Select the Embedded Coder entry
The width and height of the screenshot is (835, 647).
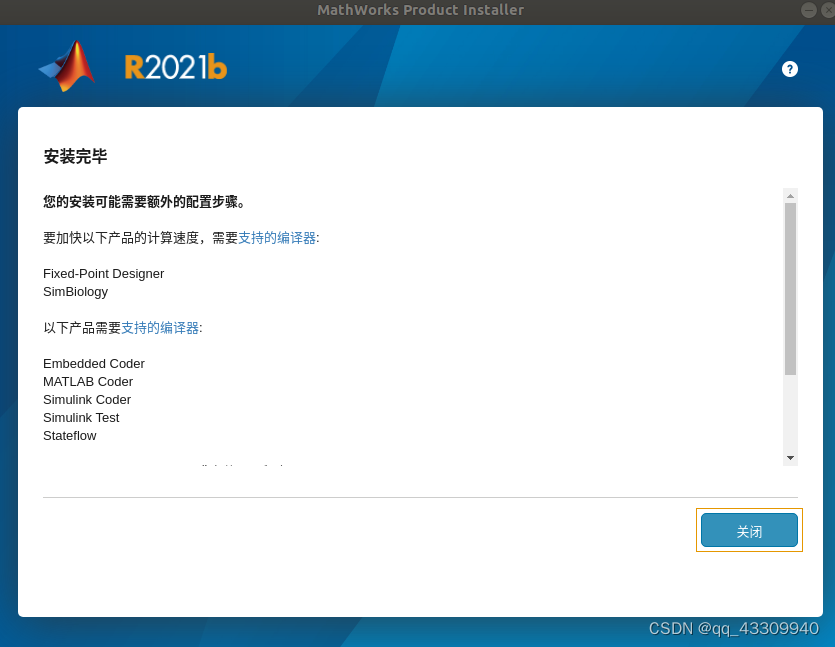[x=94, y=364]
